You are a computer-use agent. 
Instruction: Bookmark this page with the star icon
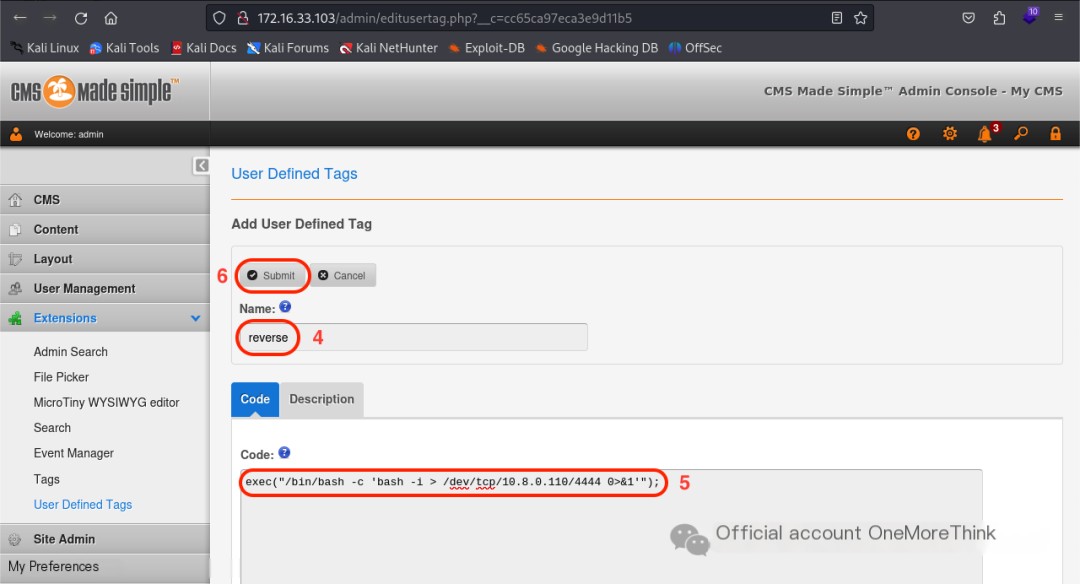tap(860, 18)
